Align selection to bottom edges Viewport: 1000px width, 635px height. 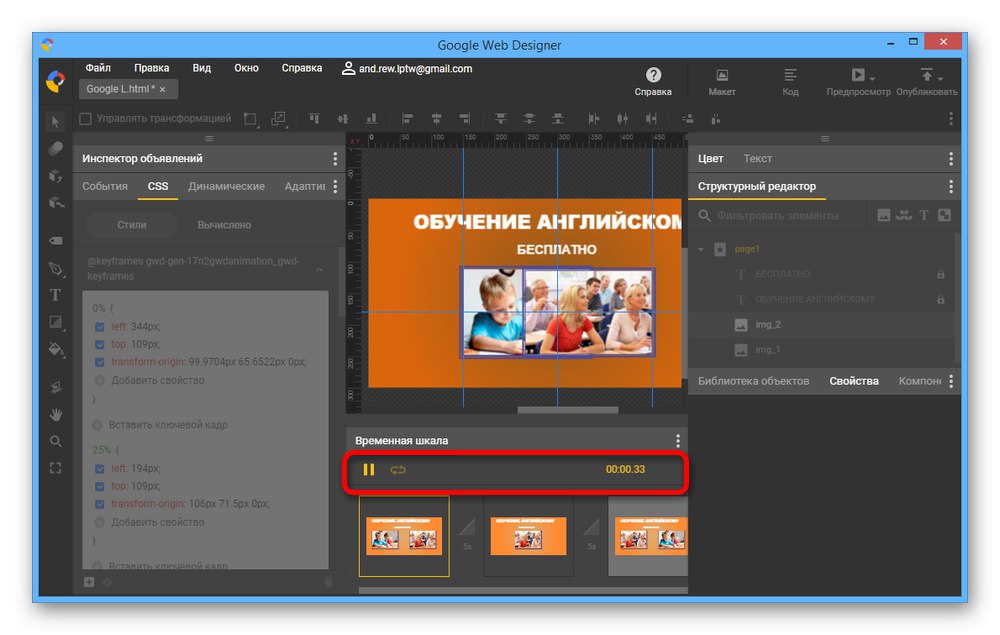(371, 119)
